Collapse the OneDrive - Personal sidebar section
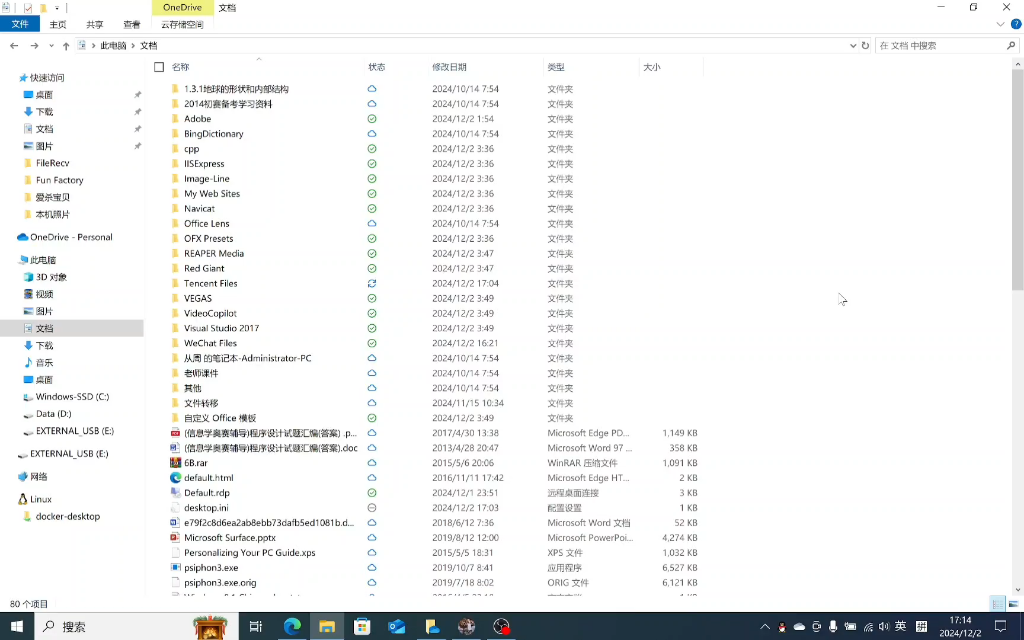Image resolution: width=1024 pixels, height=640 pixels. (13, 237)
